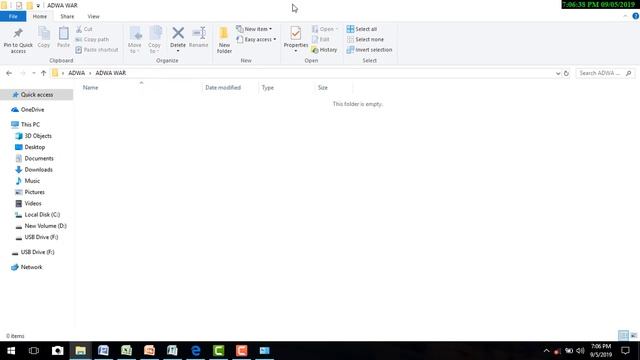
Task: Open the Help question mark icon
Action: click(635, 16)
